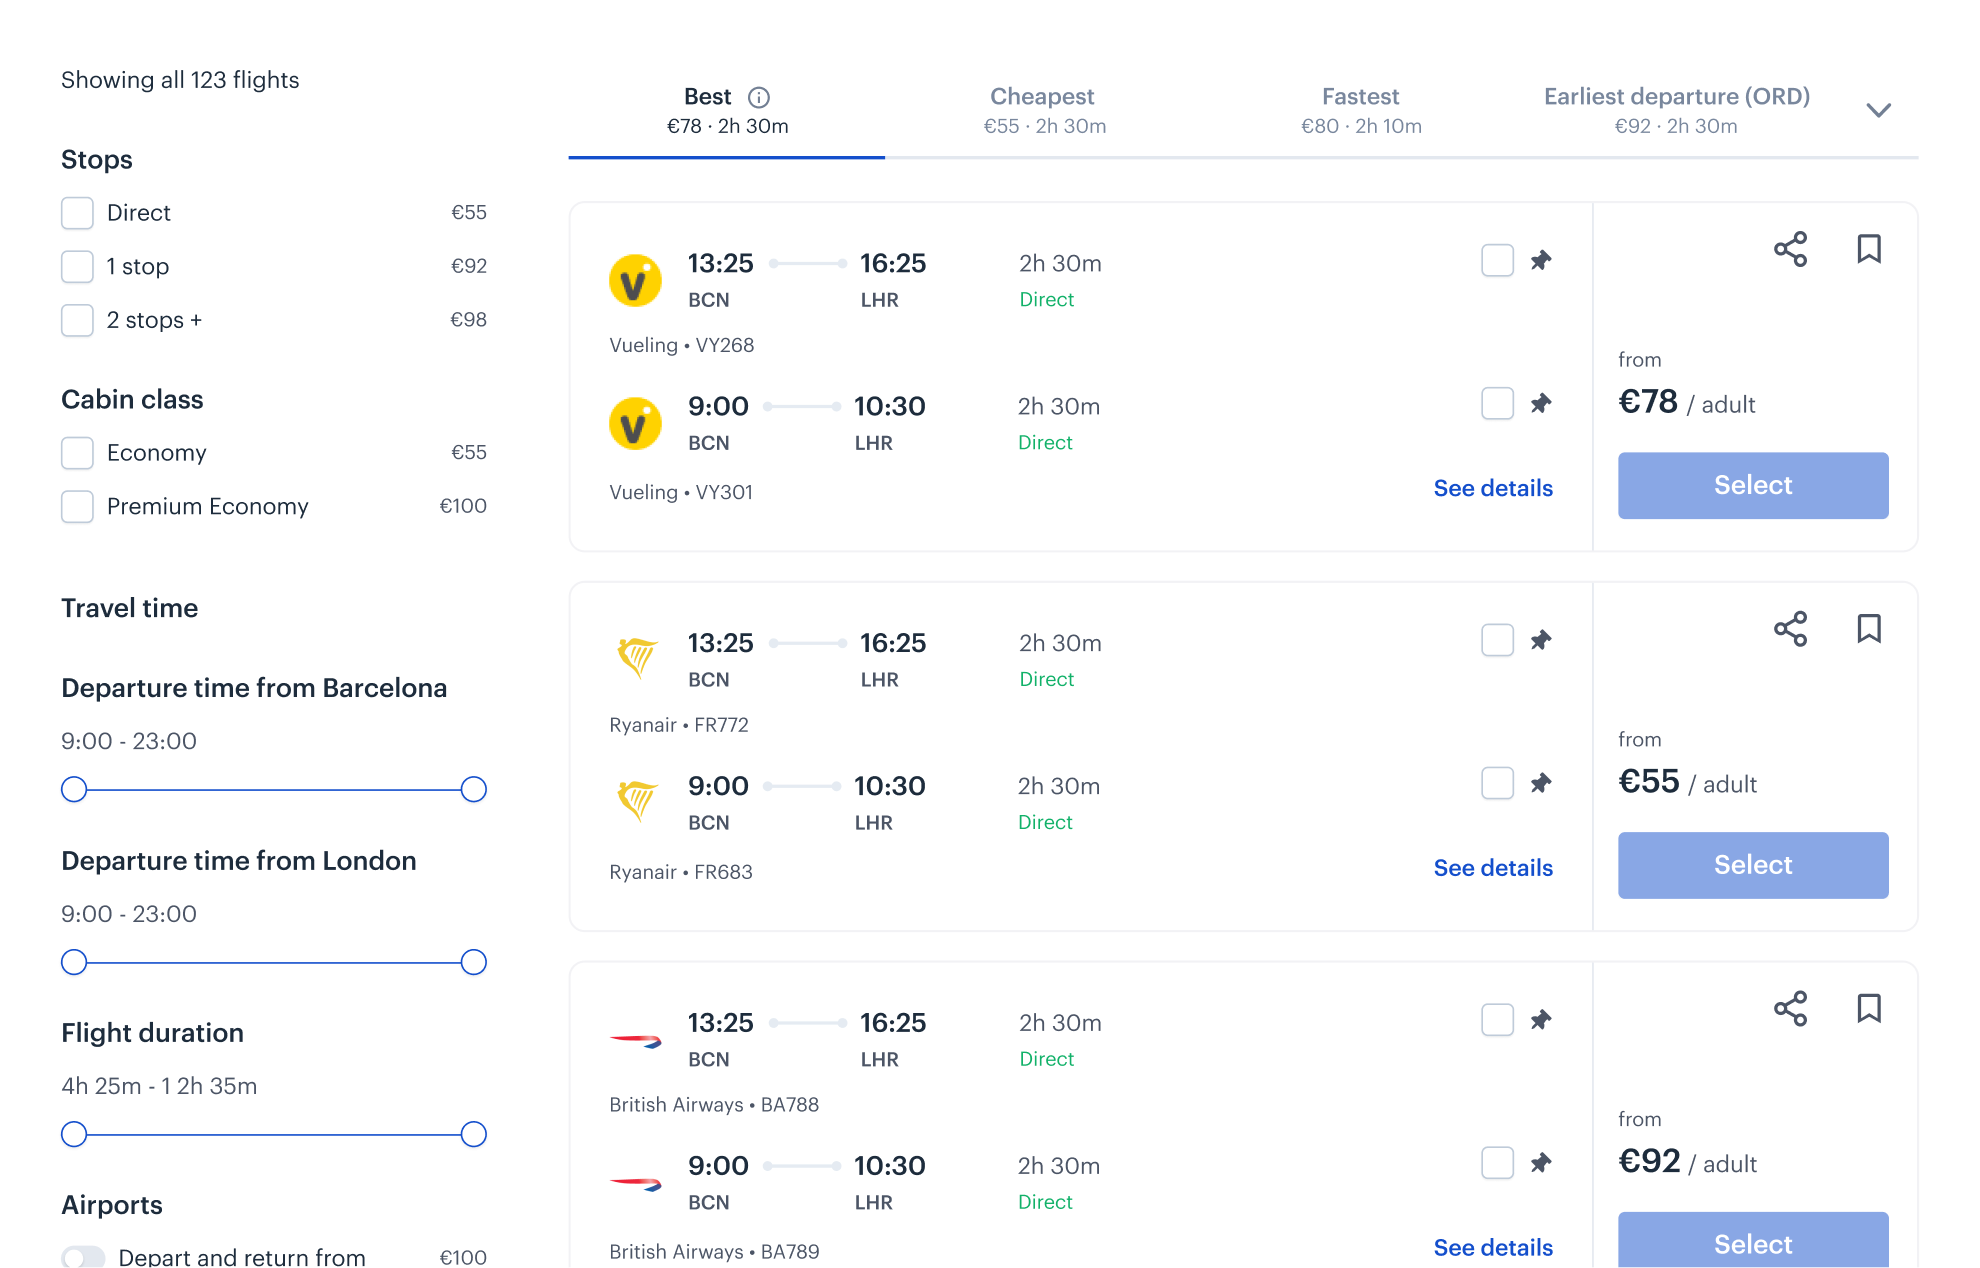Enable the Economy cabin class checkbox
This screenshot has height=1268, width=1980.
77,453
